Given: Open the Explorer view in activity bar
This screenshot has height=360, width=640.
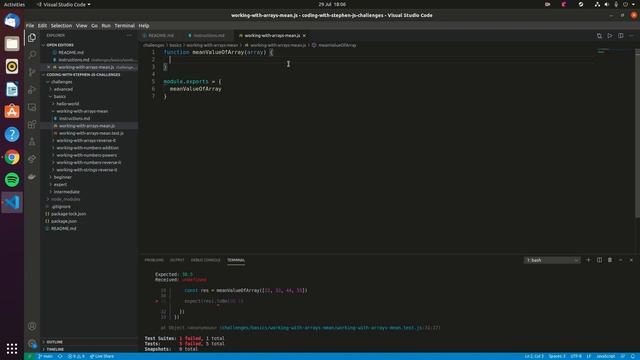Looking at the screenshot, I should (32, 38).
